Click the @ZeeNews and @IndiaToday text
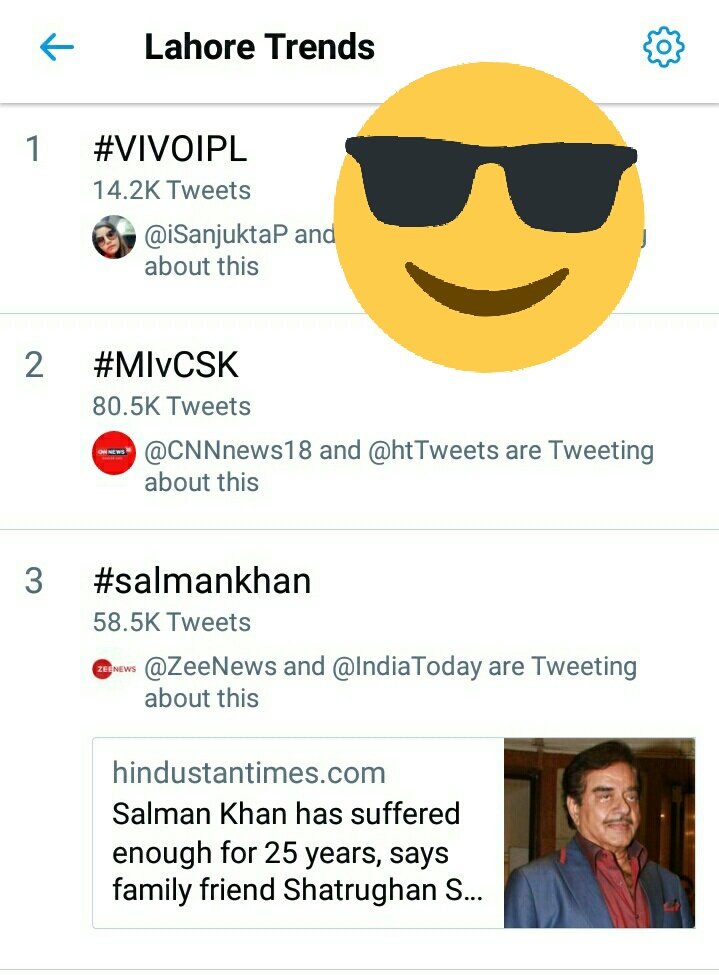 (391, 682)
